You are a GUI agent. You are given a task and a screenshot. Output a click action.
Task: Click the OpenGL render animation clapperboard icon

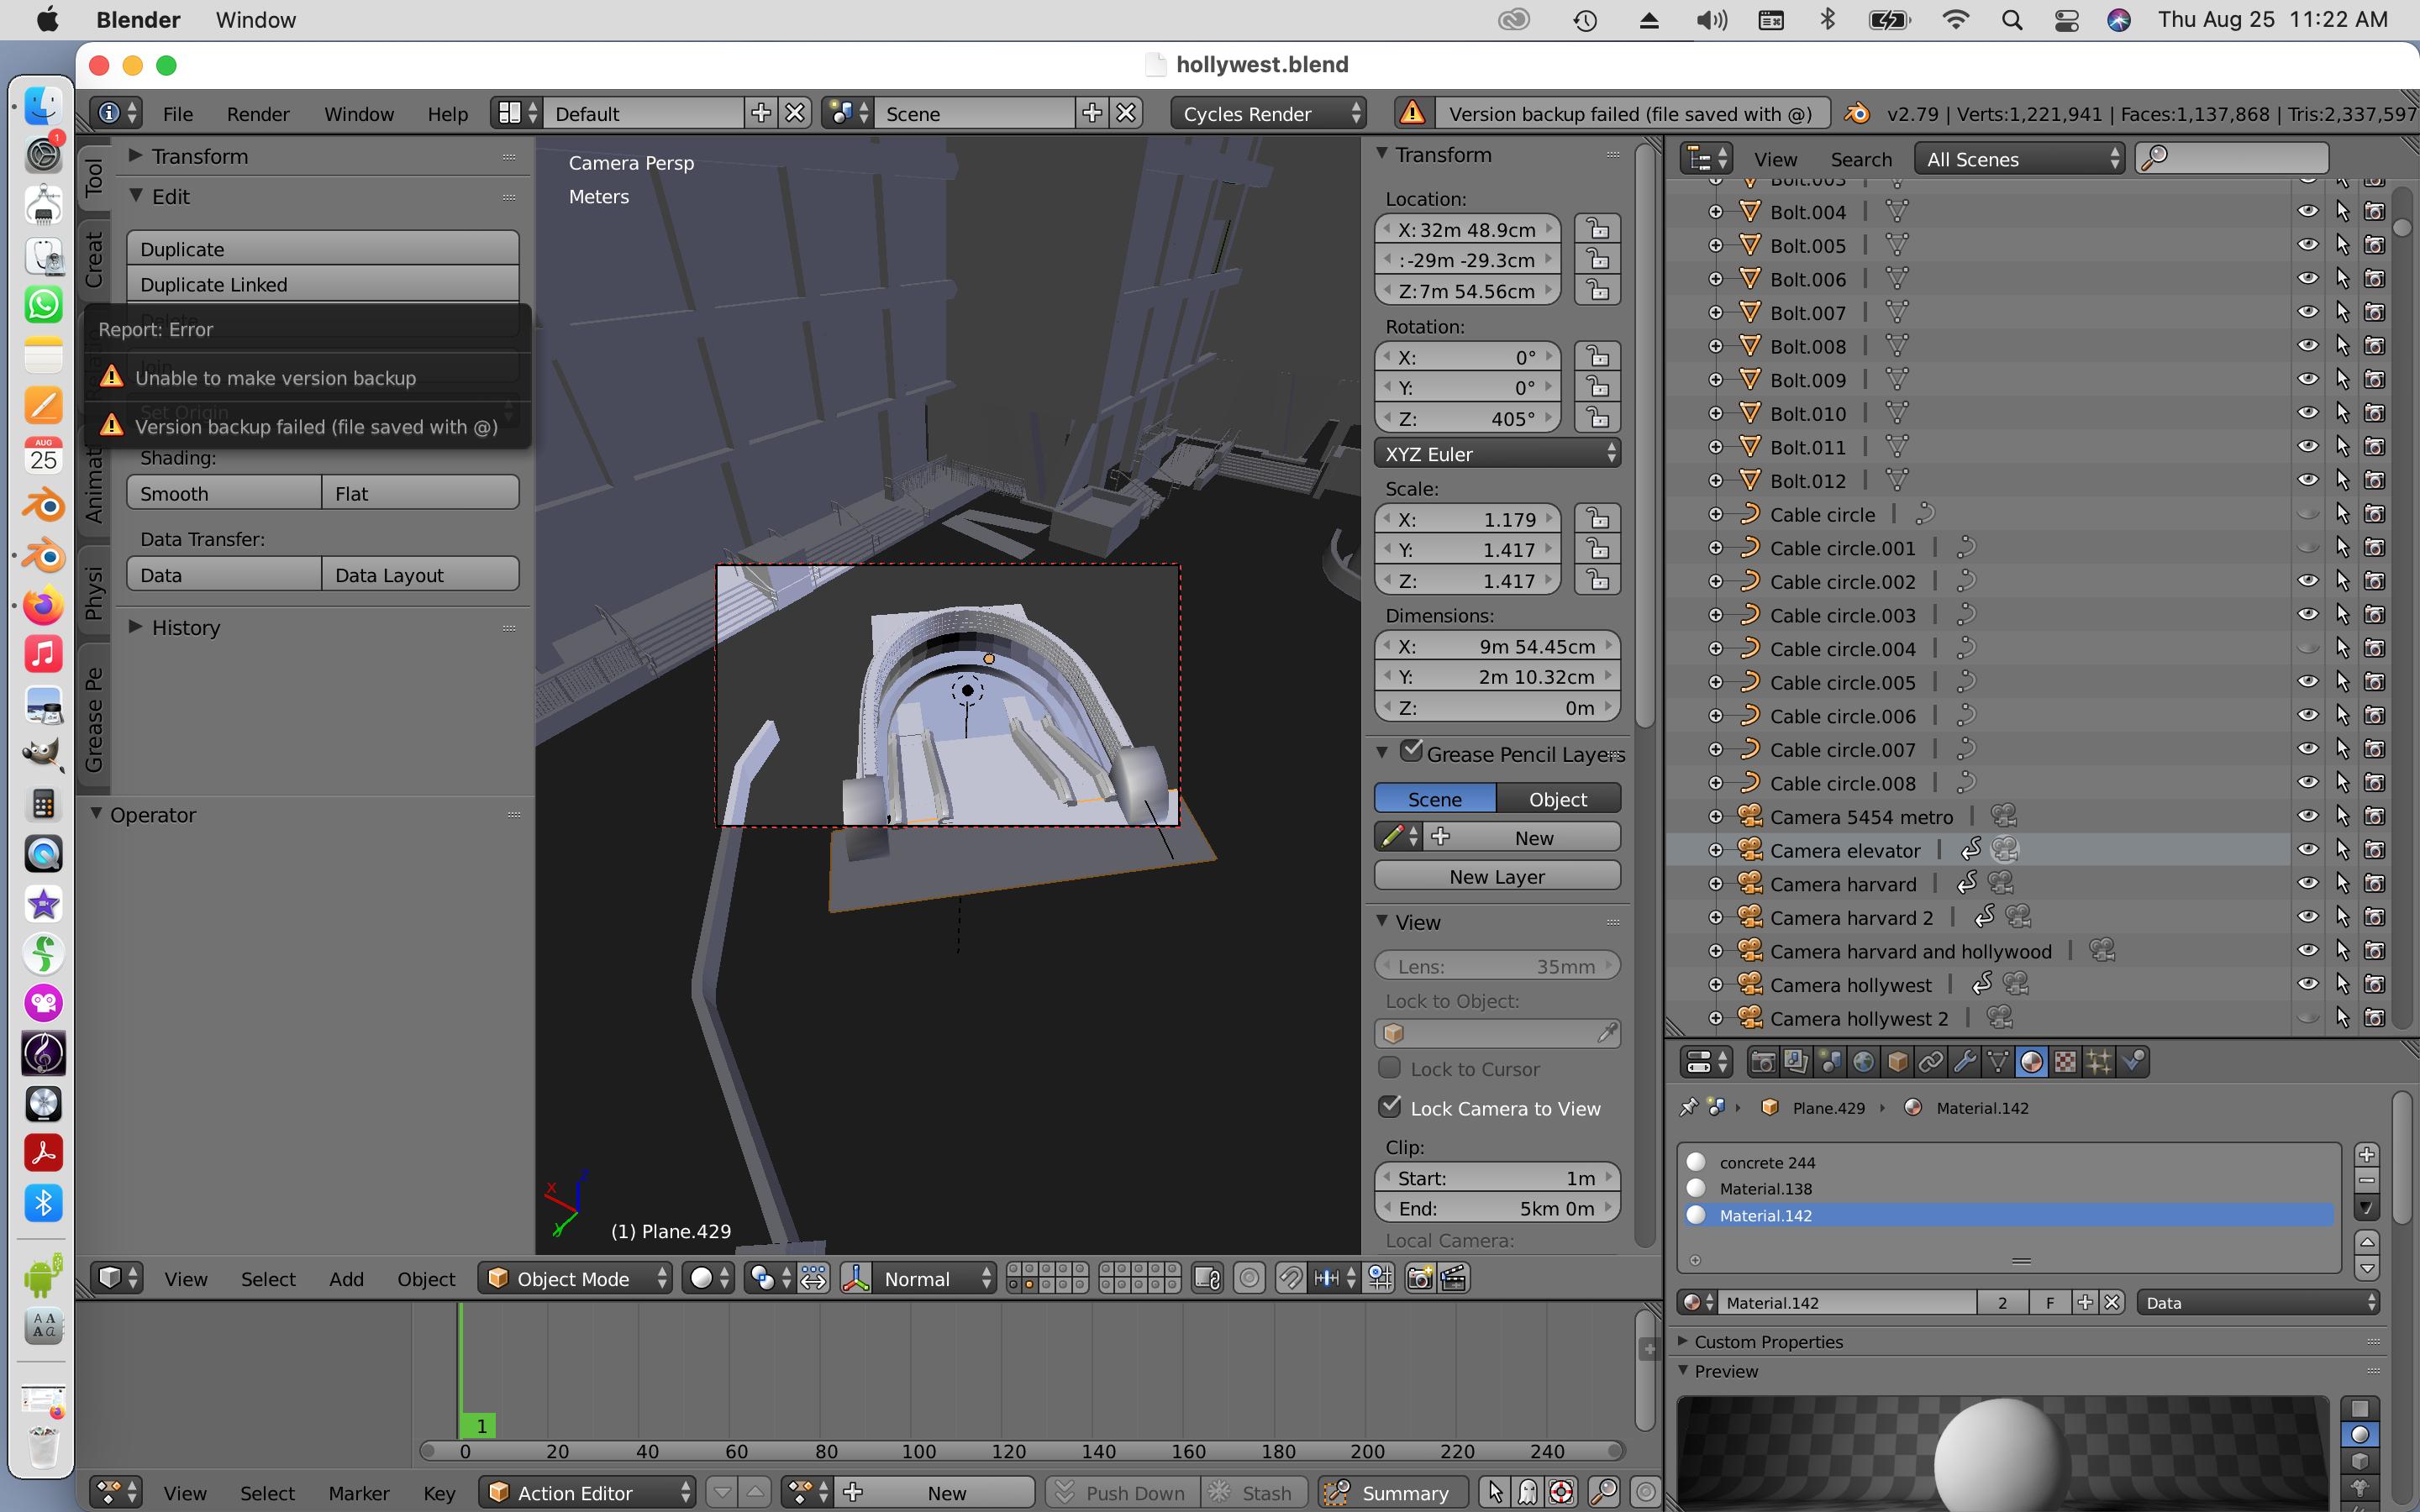(1454, 1278)
